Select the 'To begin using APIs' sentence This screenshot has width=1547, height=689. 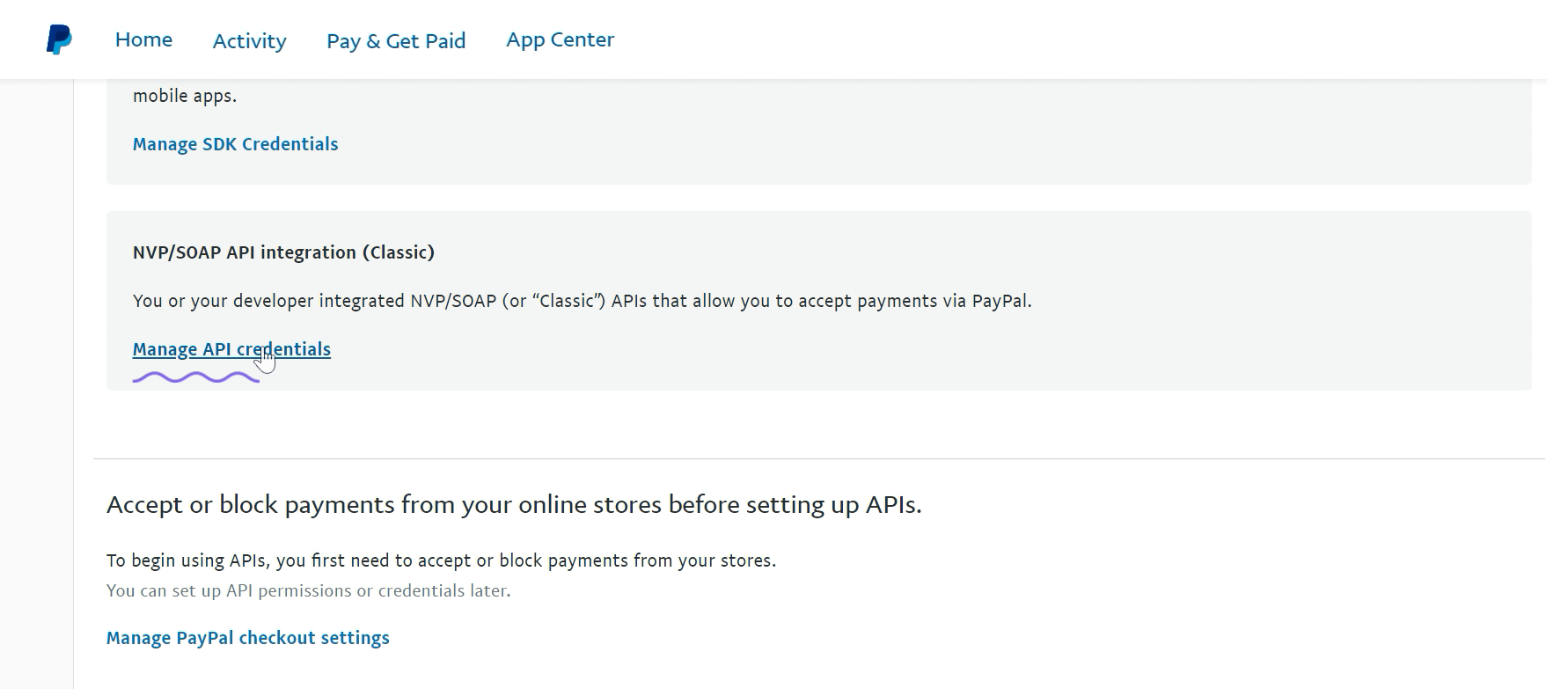point(441,561)
